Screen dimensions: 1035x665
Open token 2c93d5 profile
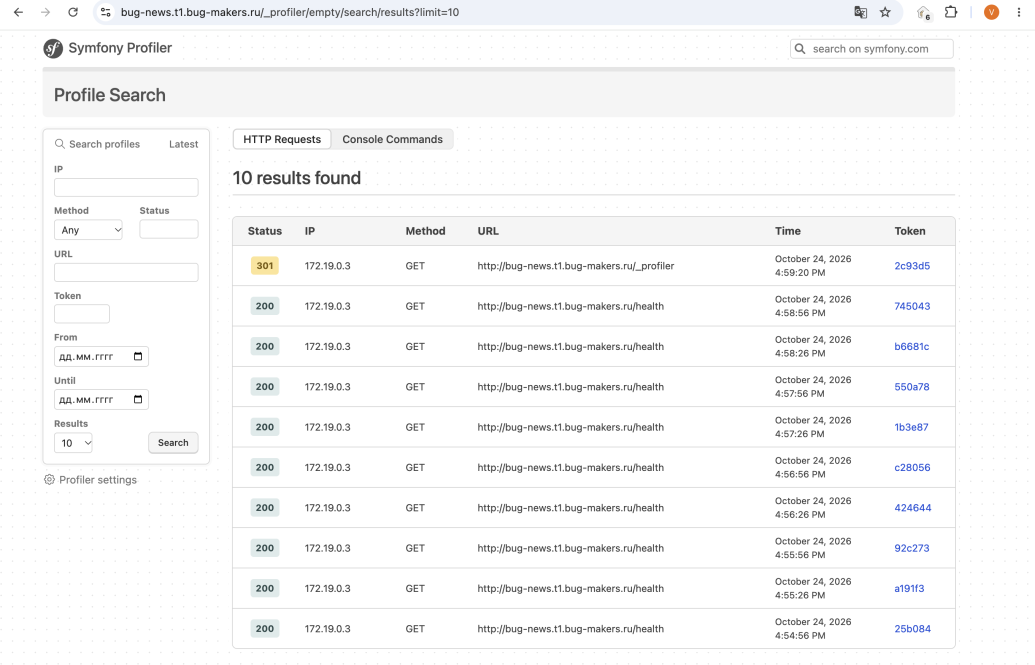pos(912,265)
